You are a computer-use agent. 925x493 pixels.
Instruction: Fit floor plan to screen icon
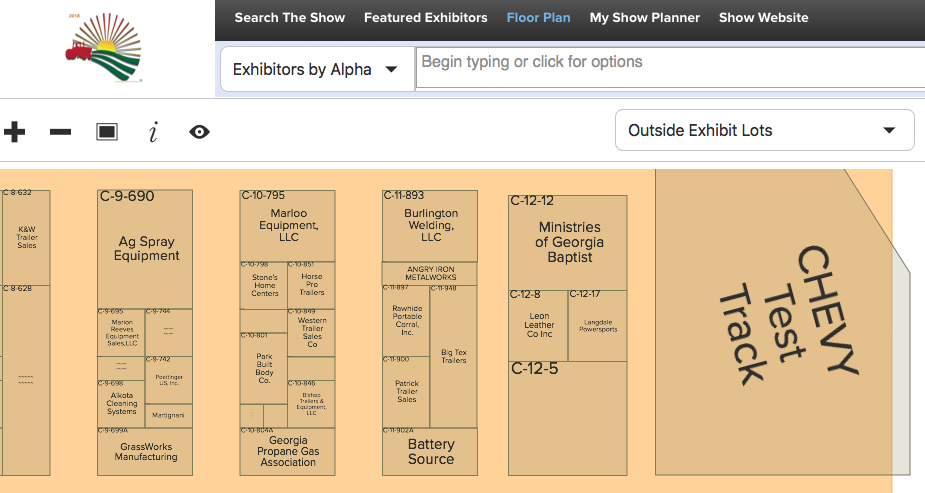[x=107, y=132]
